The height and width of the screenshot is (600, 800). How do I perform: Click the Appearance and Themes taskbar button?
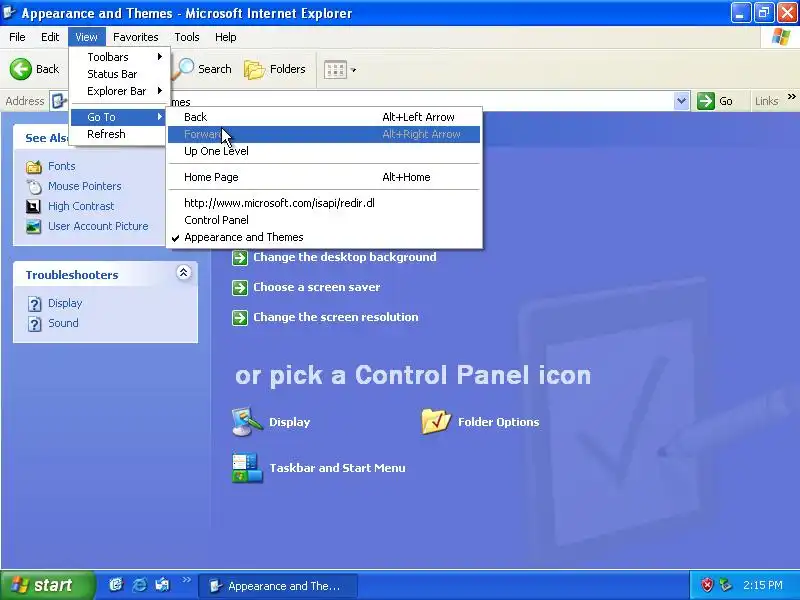click(278, 586)
